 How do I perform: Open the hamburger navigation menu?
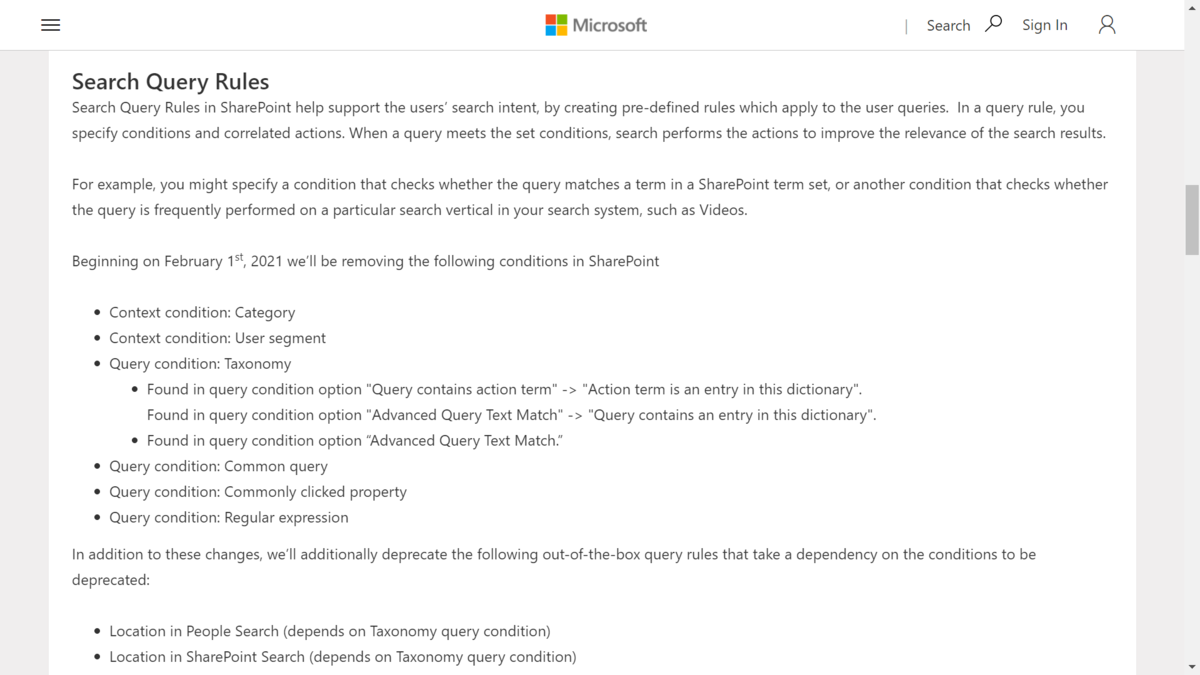51,25
